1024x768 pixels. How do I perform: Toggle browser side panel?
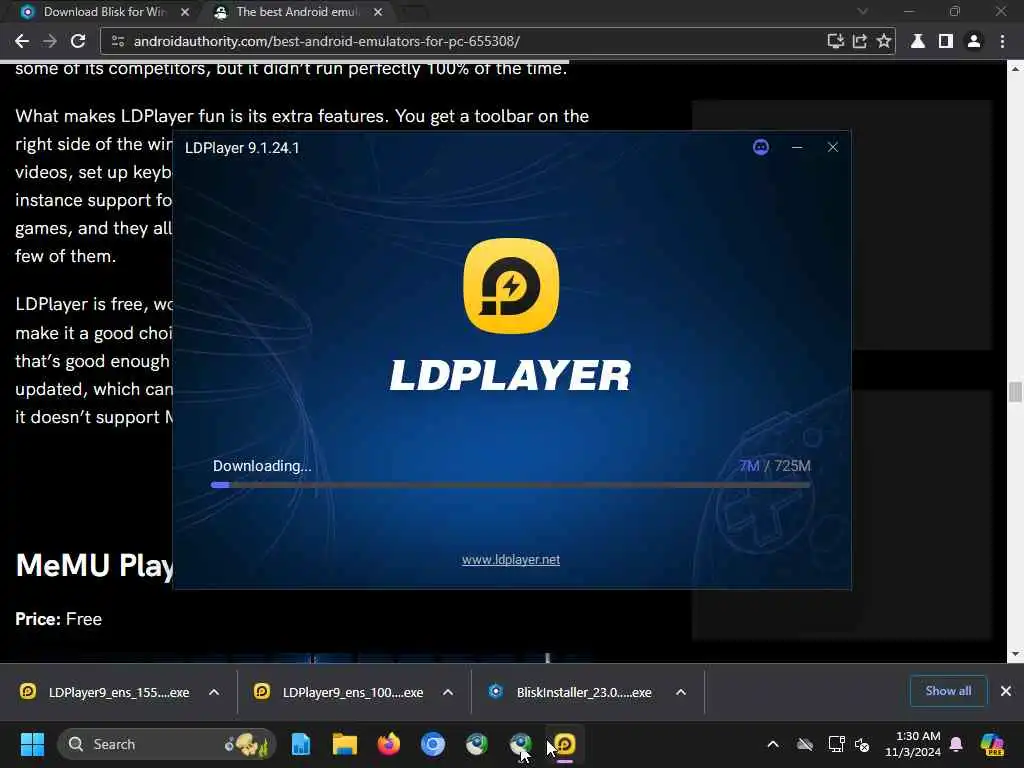click(x=946, y=41)
